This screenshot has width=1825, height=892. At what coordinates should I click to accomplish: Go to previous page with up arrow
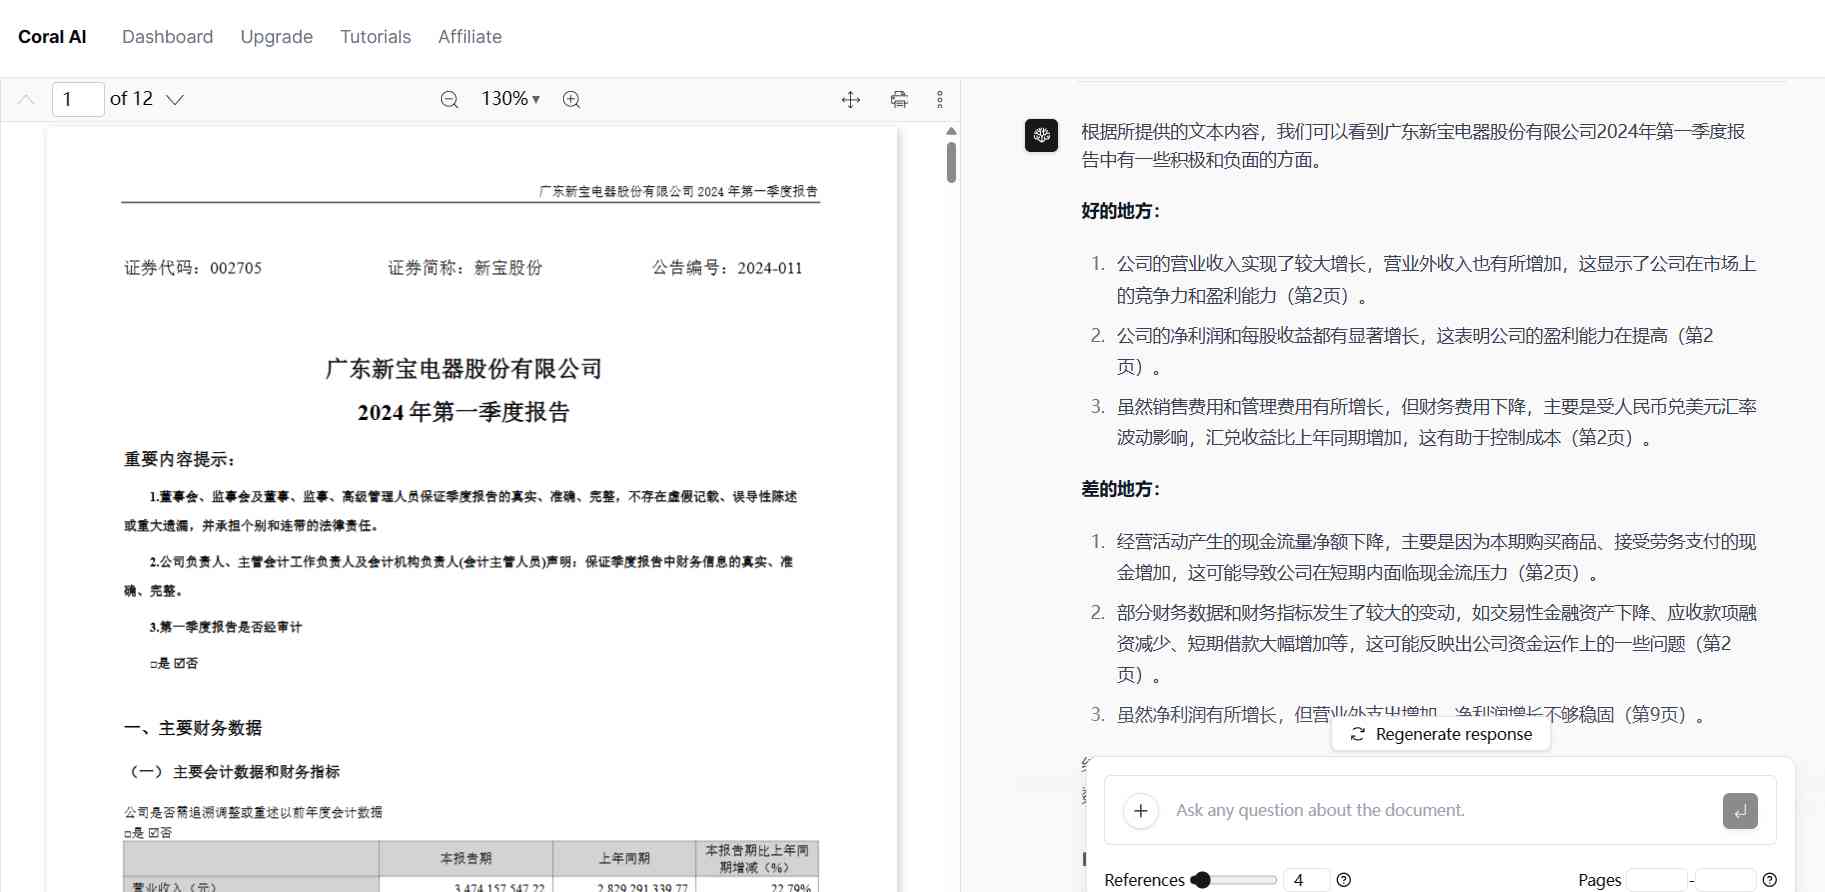(x=27, y=99)
